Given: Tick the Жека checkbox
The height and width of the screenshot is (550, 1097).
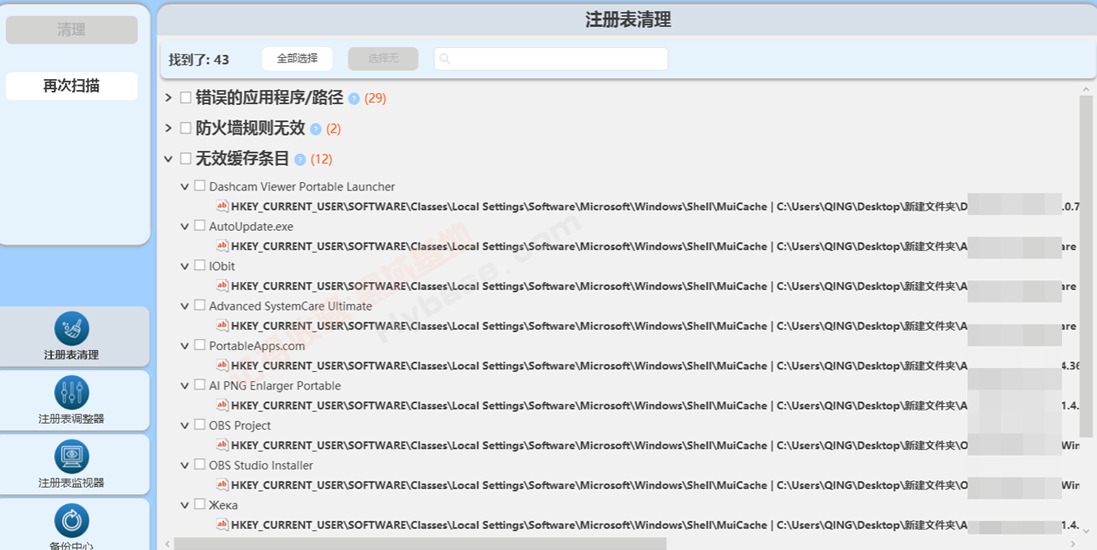Looking at the screenshot, I should [200, 505].
